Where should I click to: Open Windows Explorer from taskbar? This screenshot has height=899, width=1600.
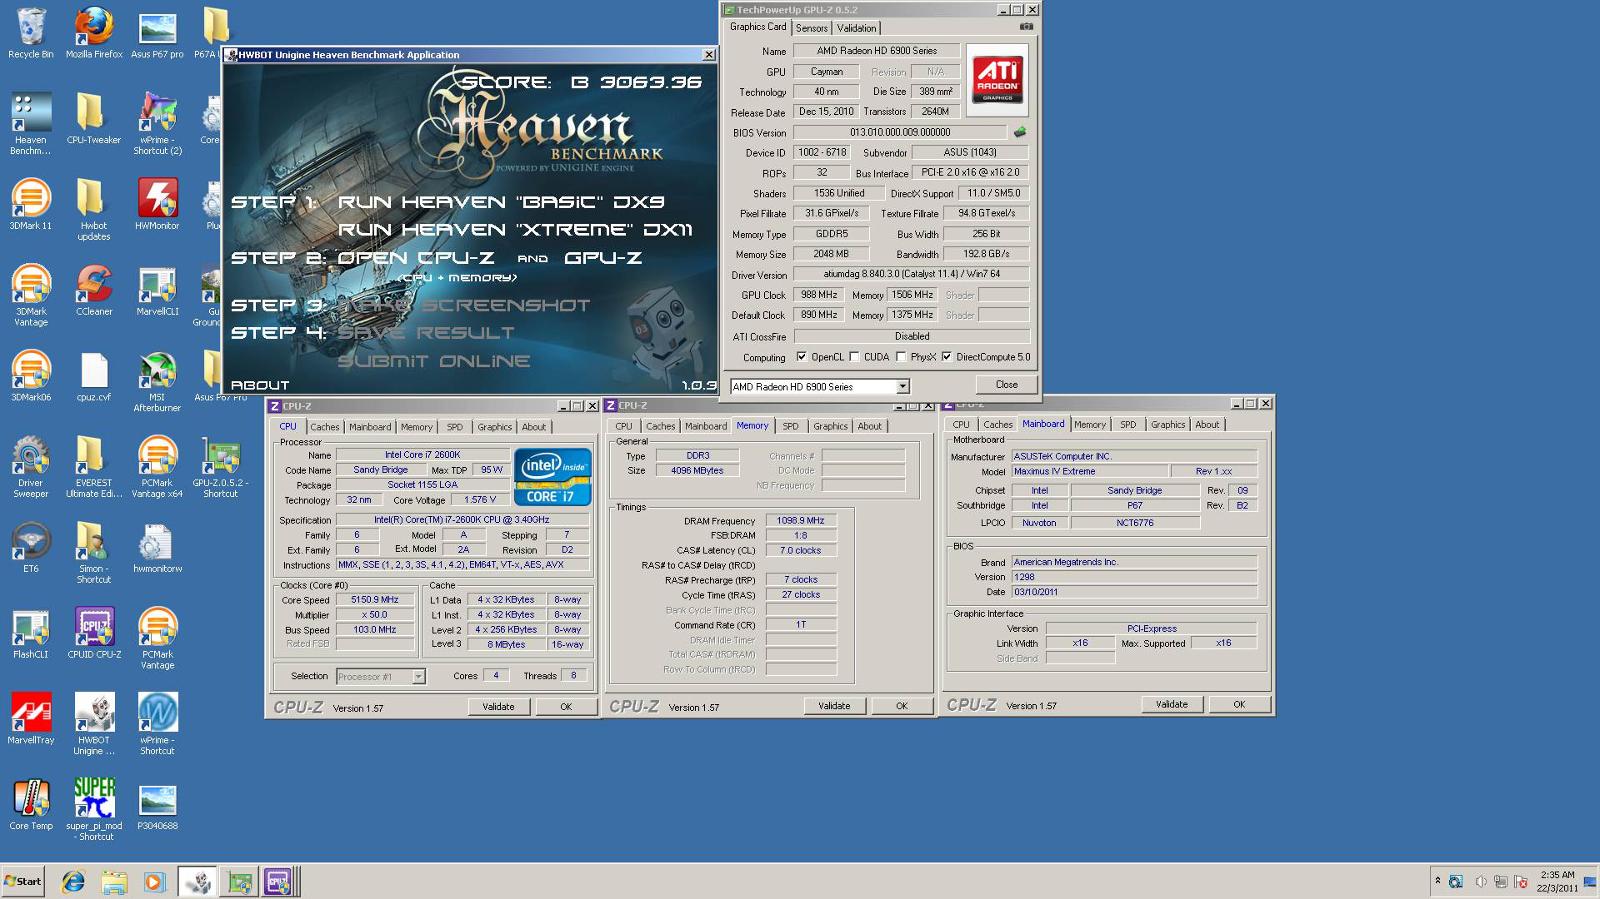coord(114,882)
